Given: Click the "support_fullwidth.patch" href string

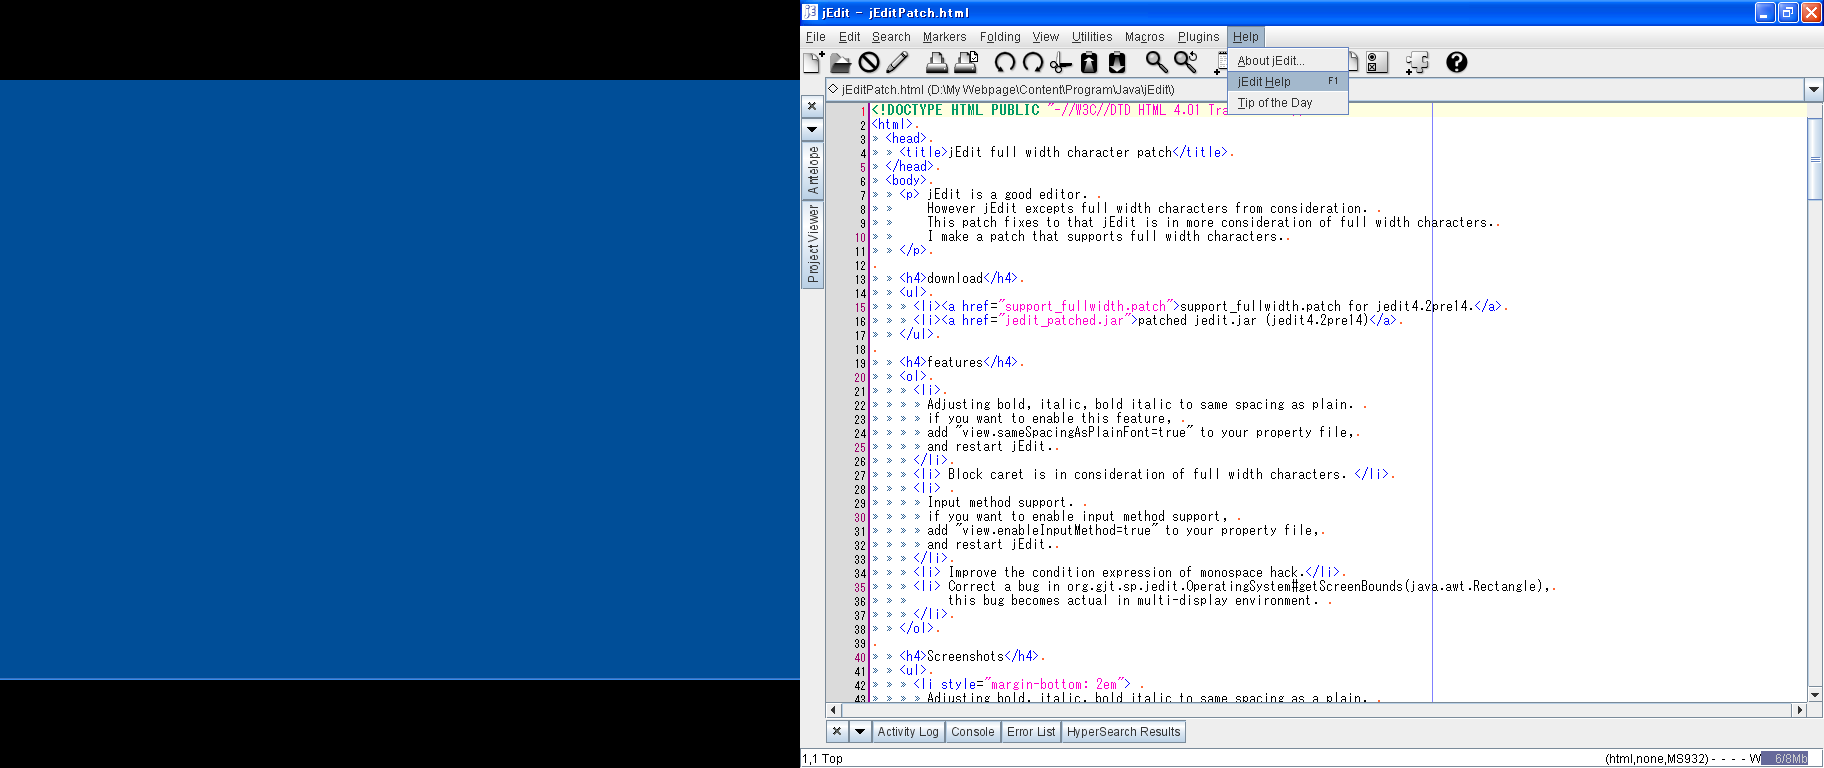Looking at the screenshot, I should [1085, 306].
